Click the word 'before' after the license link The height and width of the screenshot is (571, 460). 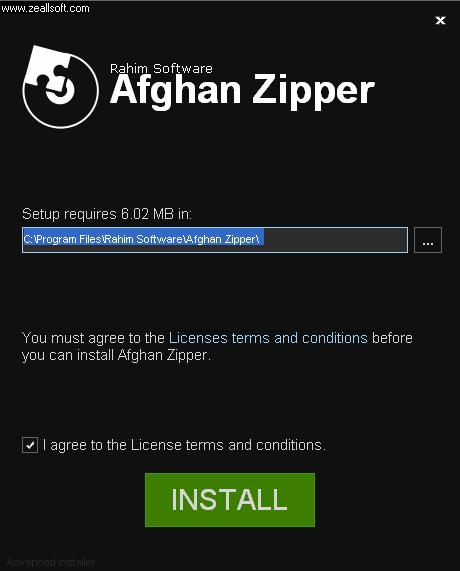392,338
